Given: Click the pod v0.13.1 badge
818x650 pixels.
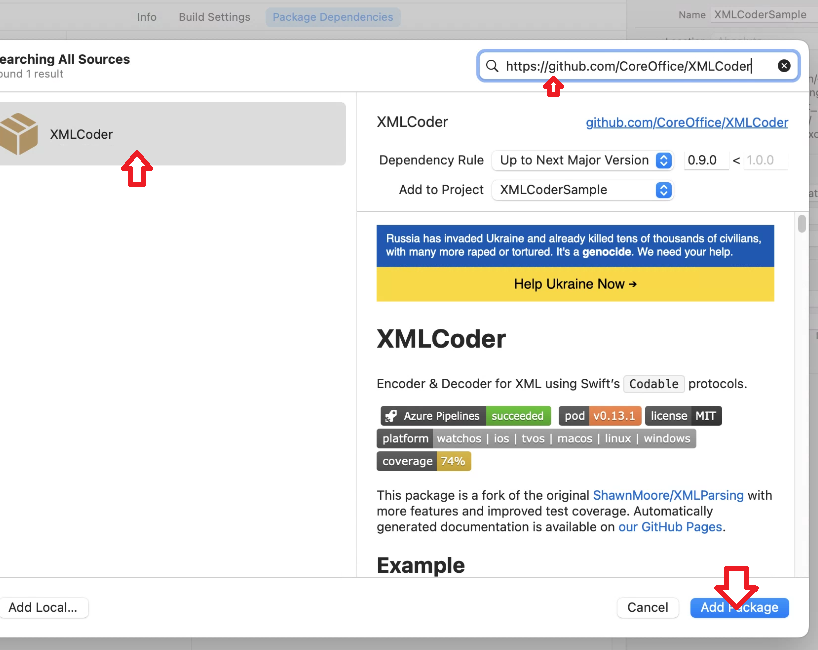Looking at the screenshot, I should pos(599,416).
